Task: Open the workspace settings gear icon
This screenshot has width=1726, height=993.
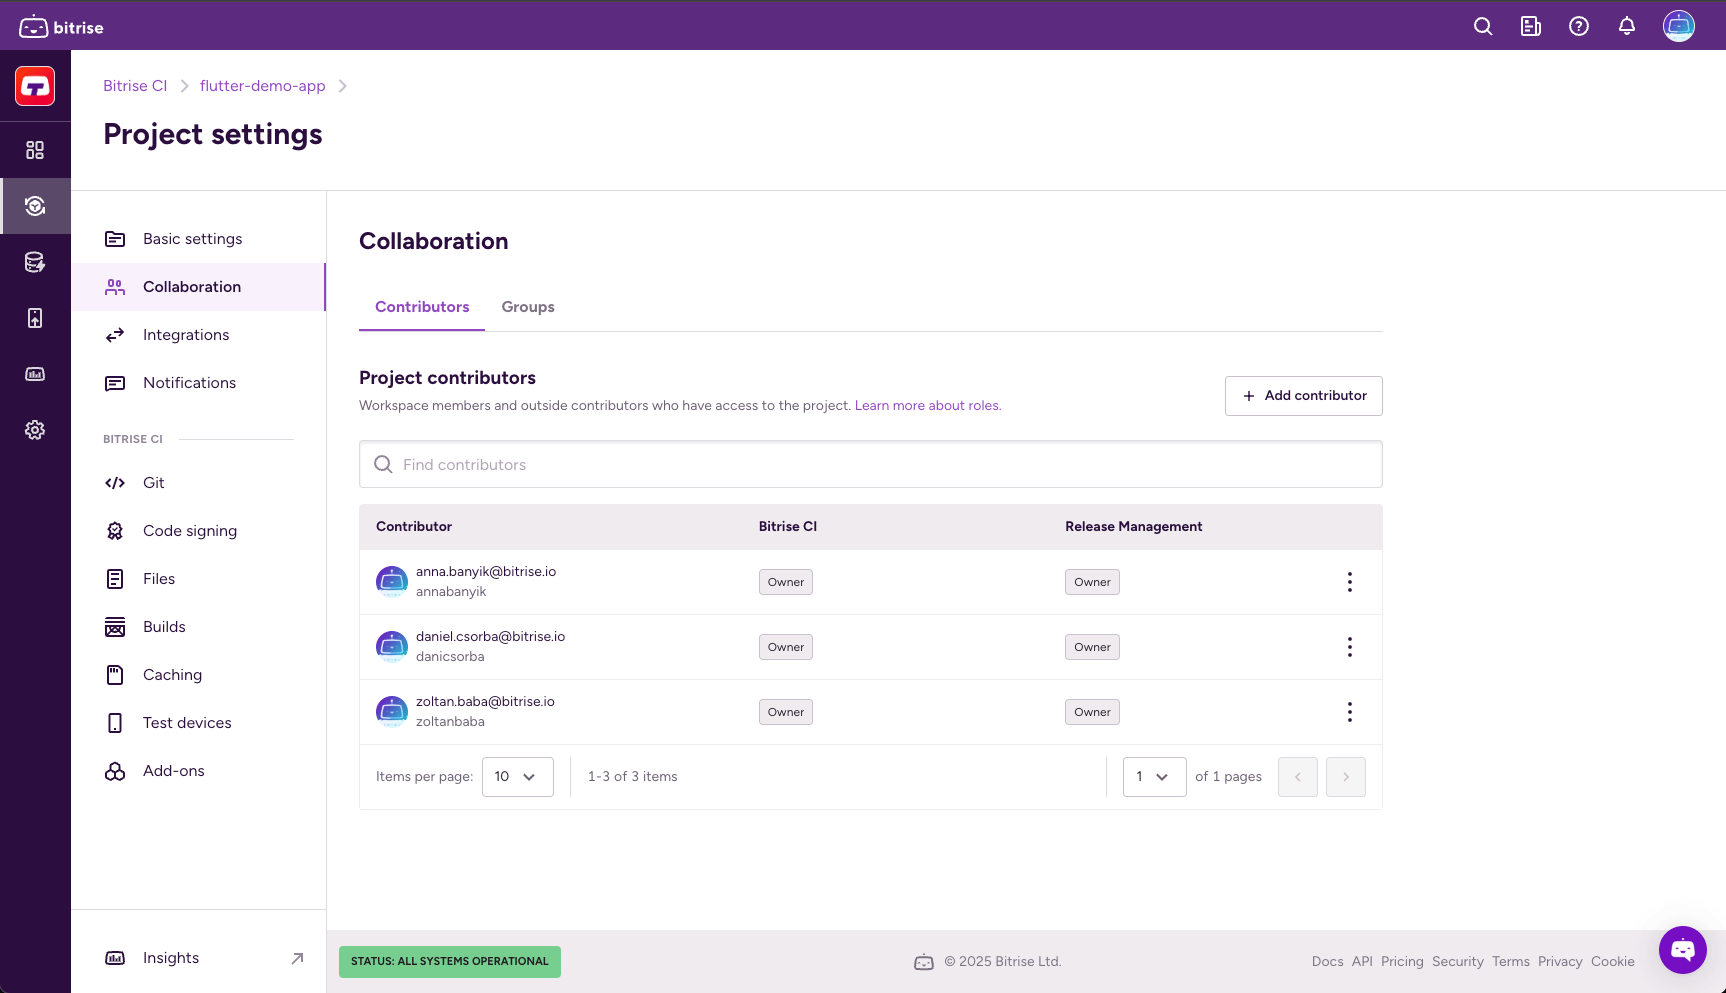Action: pyautogui.click(x=35, y=430)
